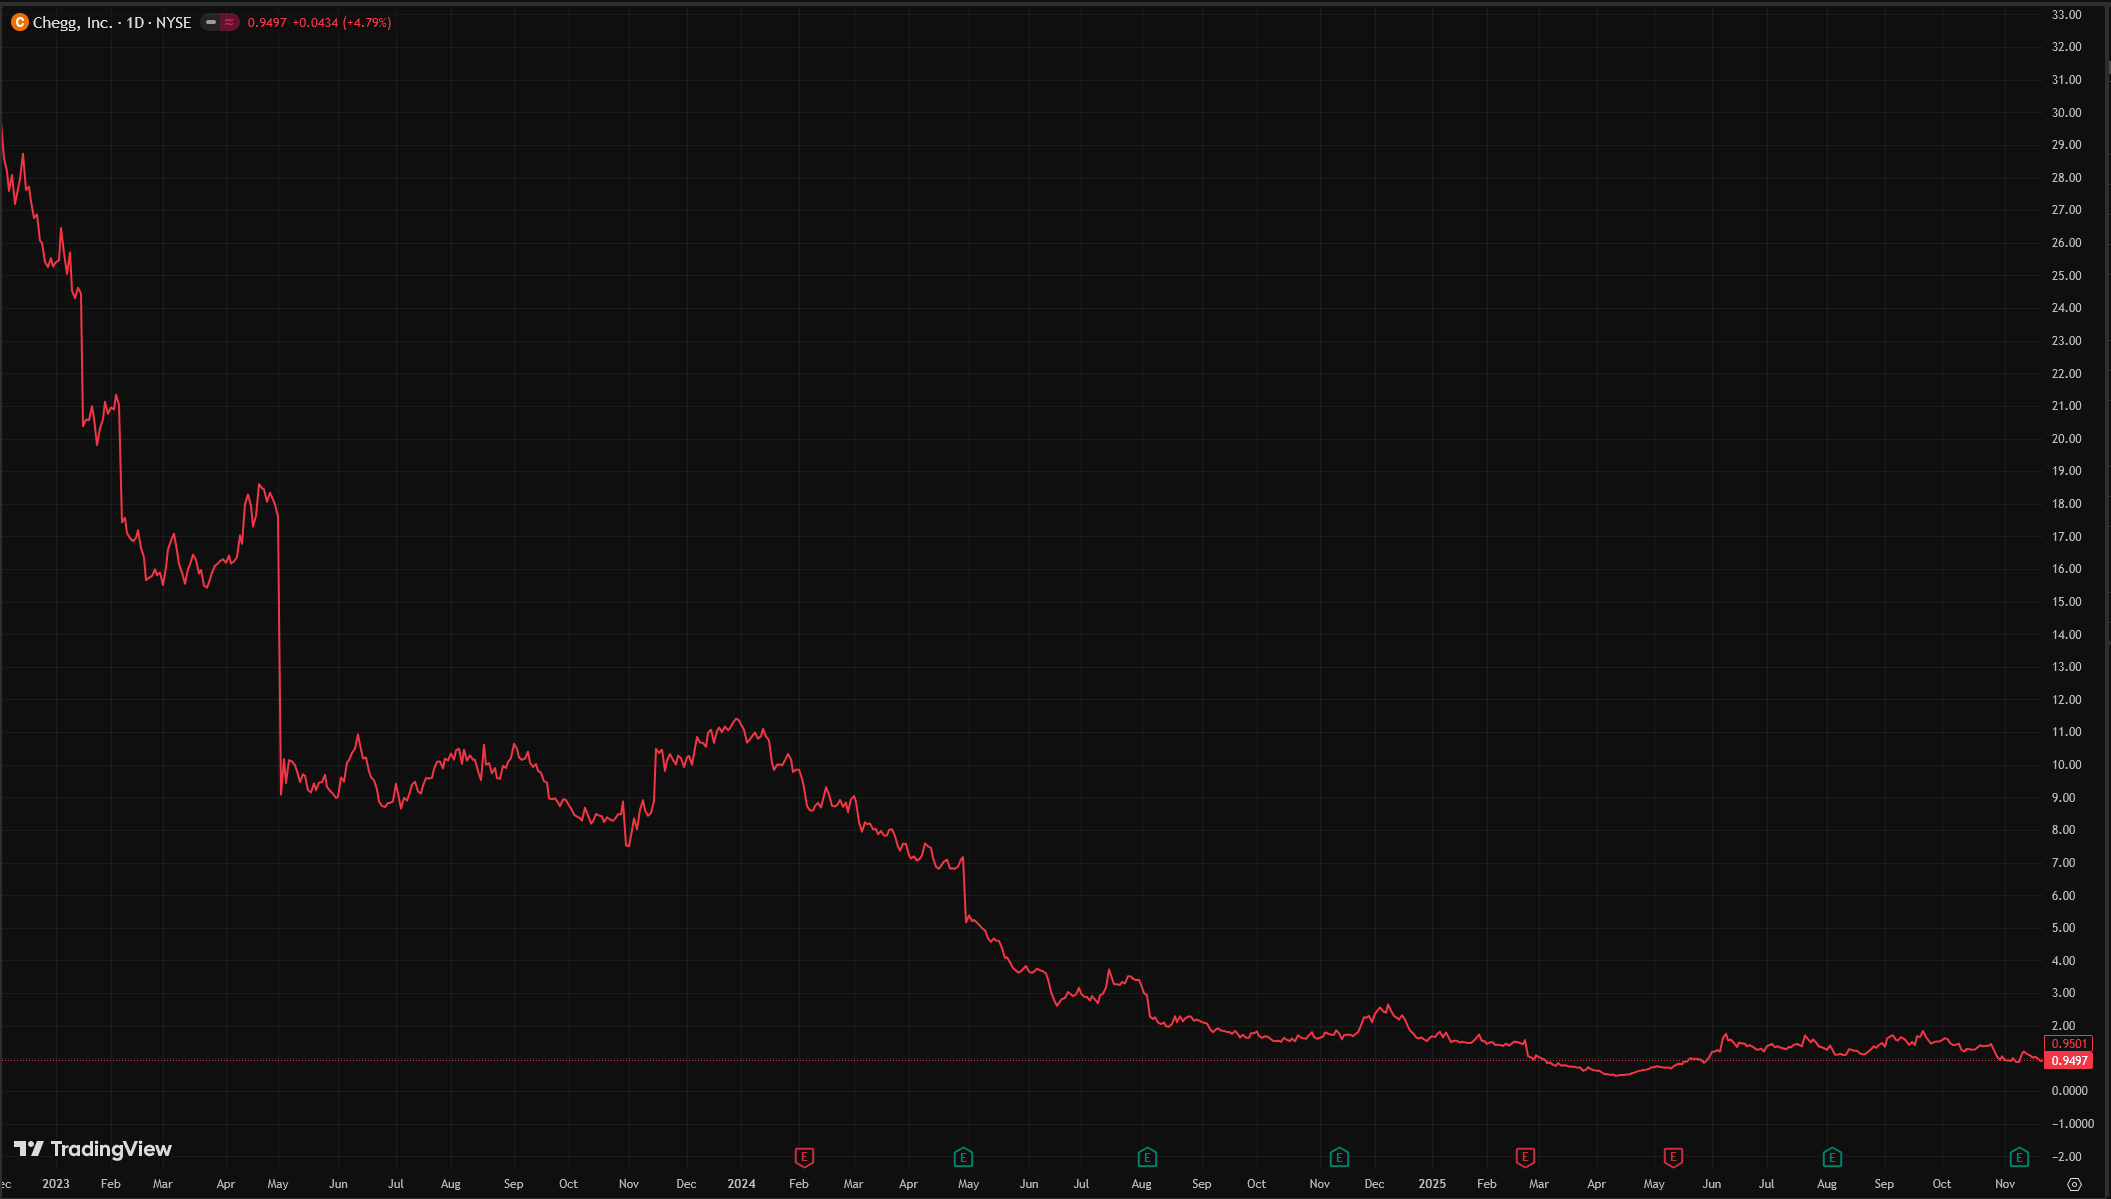Click the 33.00 value atop the price scale
Viewport: 2111px width, 1199px height.
[2065, 16]
